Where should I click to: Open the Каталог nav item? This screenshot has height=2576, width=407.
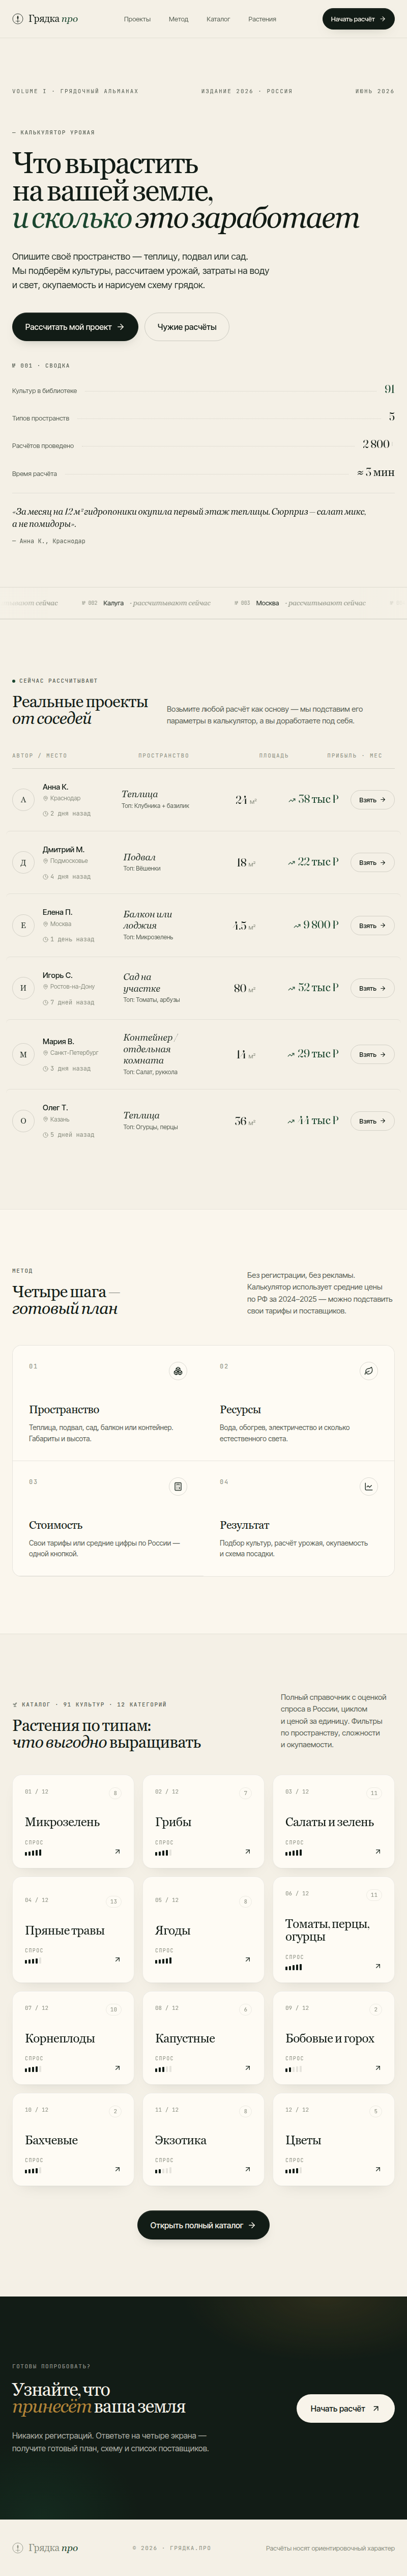218,19
